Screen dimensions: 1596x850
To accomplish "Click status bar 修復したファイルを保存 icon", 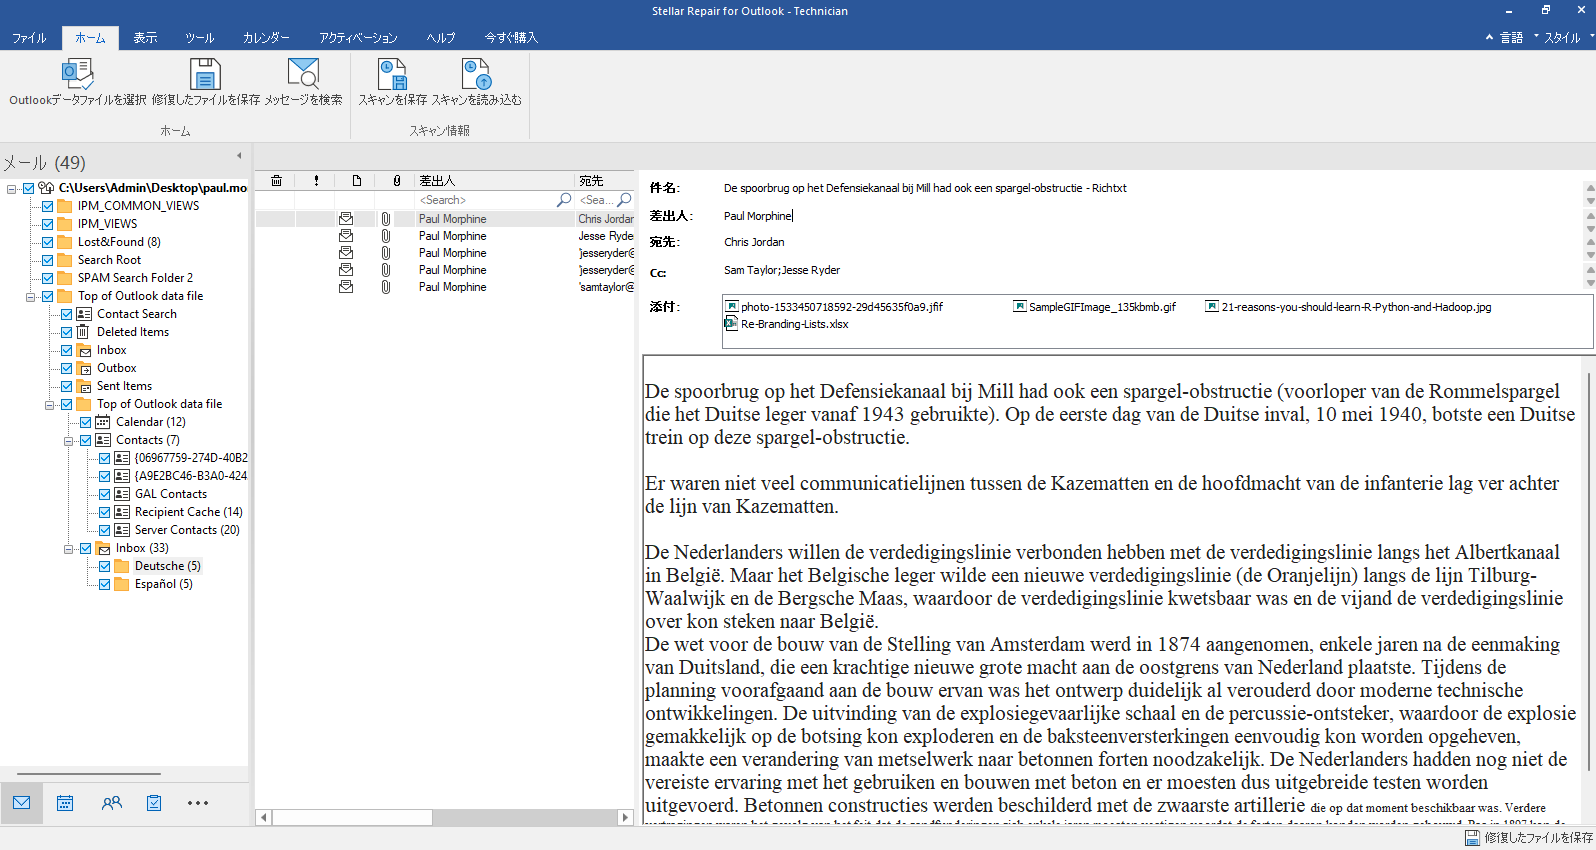I will pos(1472,838).
